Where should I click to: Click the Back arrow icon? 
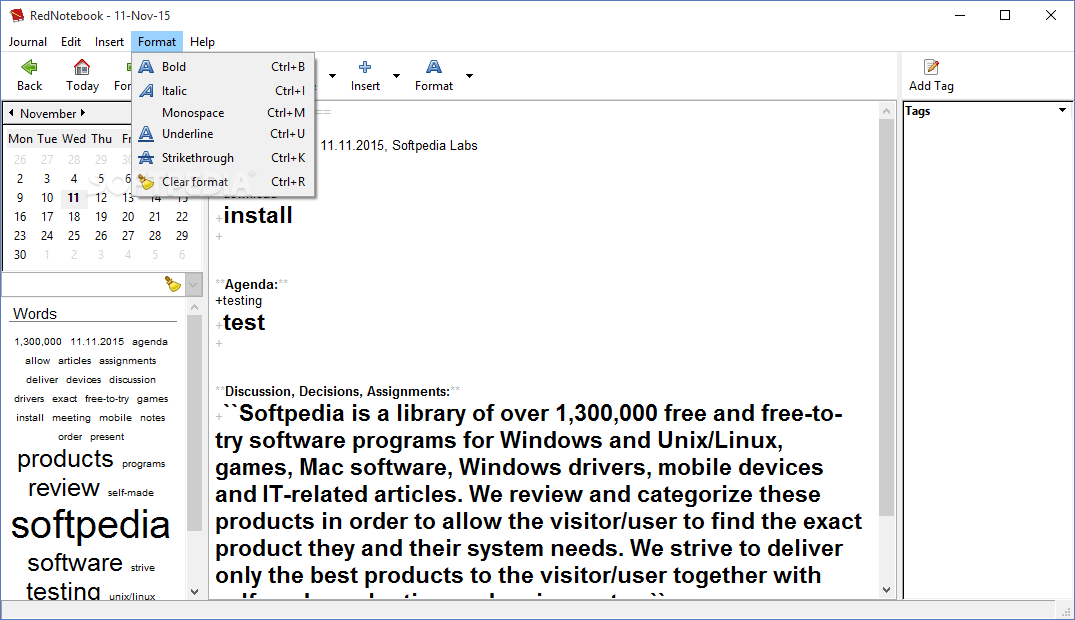29,67
